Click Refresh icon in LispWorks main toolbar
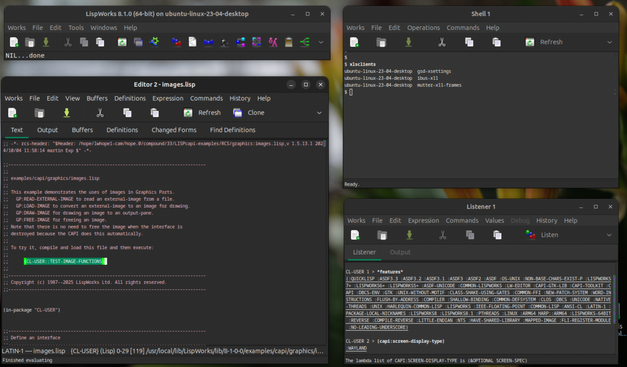 coord(122,42)
